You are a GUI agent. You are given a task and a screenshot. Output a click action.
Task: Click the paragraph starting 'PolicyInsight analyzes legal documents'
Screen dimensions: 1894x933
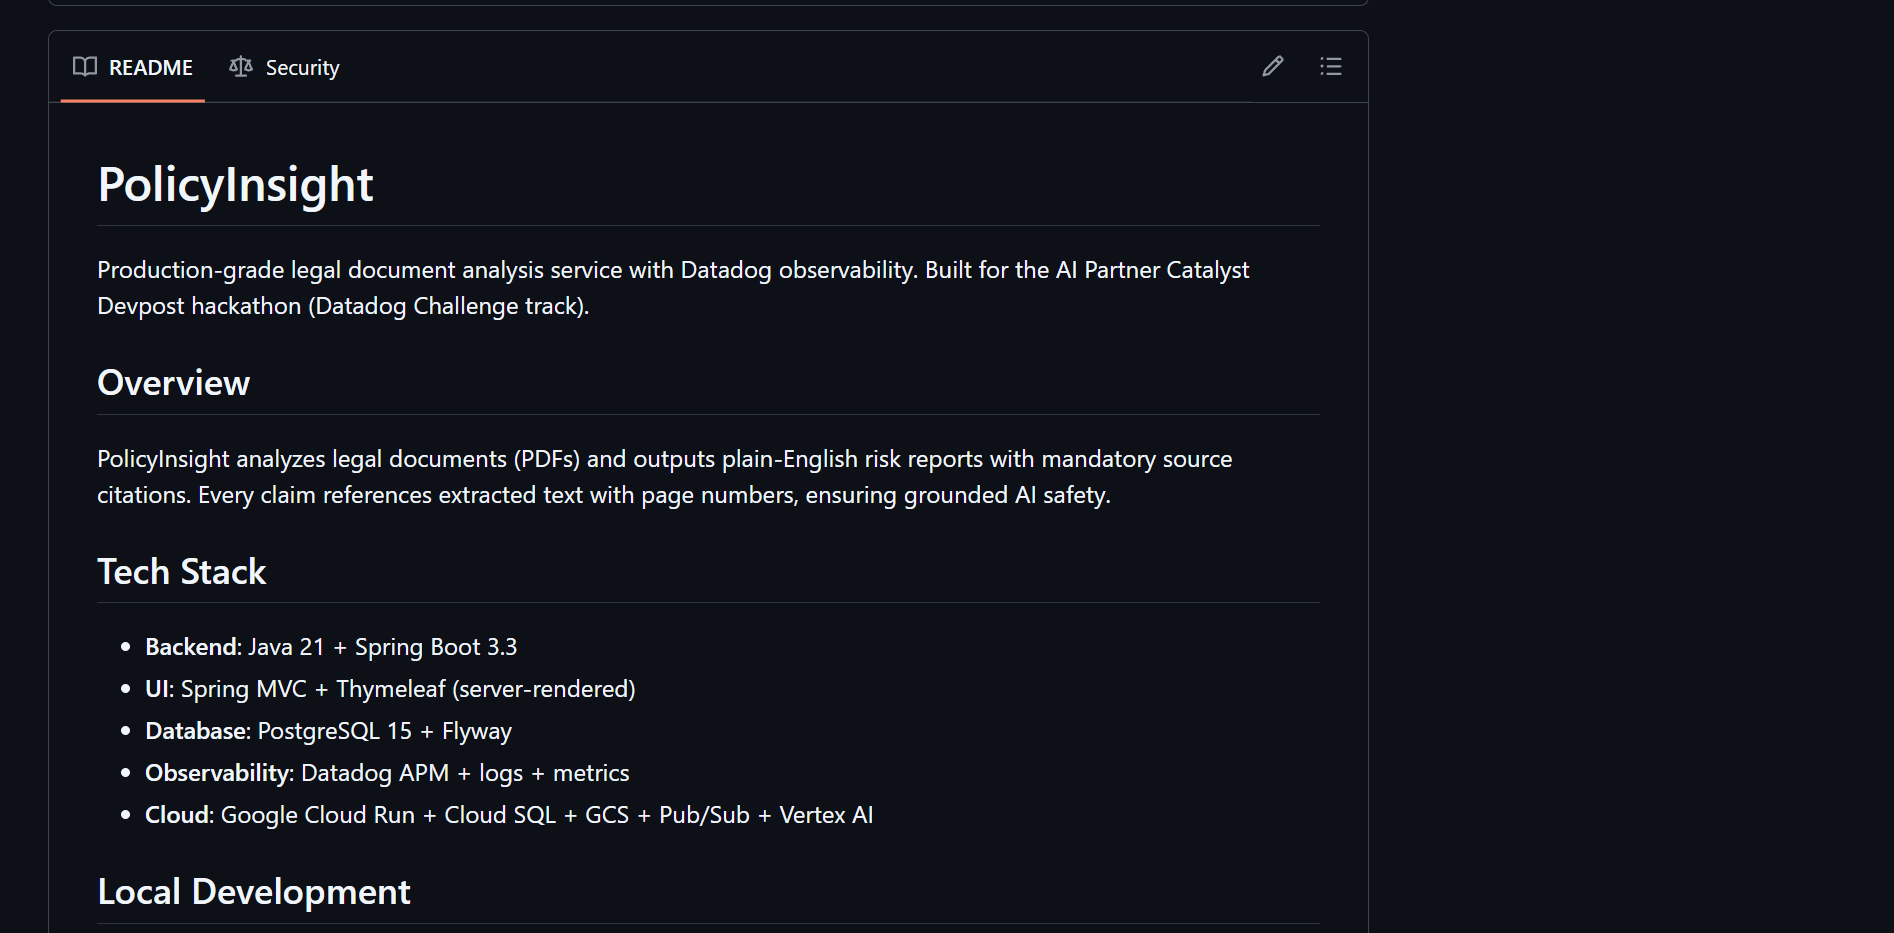(x=665, y=477)
